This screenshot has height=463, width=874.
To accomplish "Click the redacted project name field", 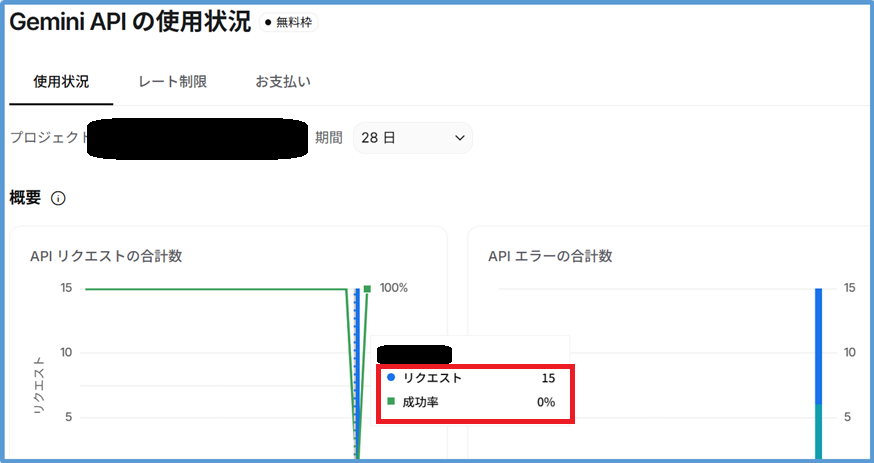I will click(x=197, y=138).
